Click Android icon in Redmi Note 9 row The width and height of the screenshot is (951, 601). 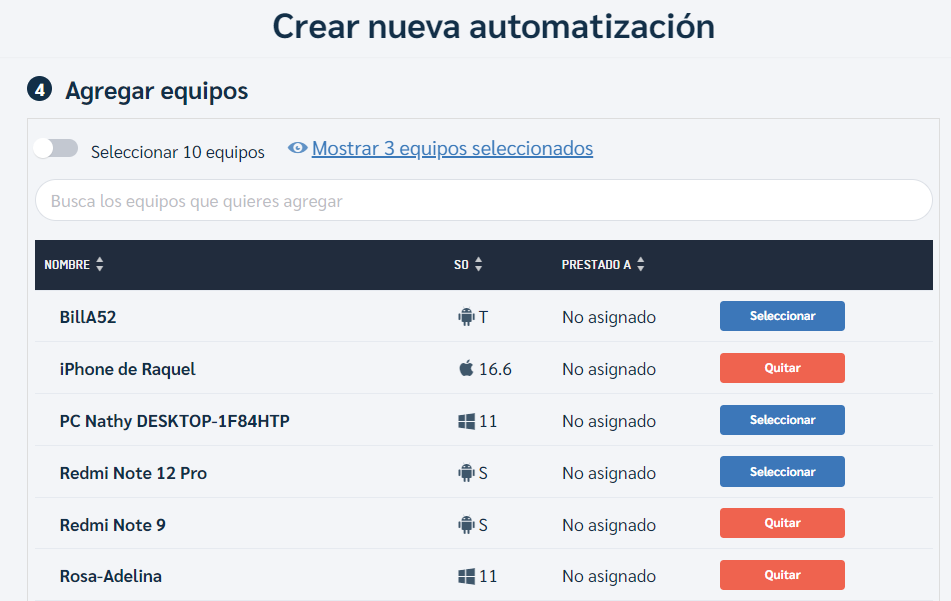pyautogui.click(x=466, y=525)
